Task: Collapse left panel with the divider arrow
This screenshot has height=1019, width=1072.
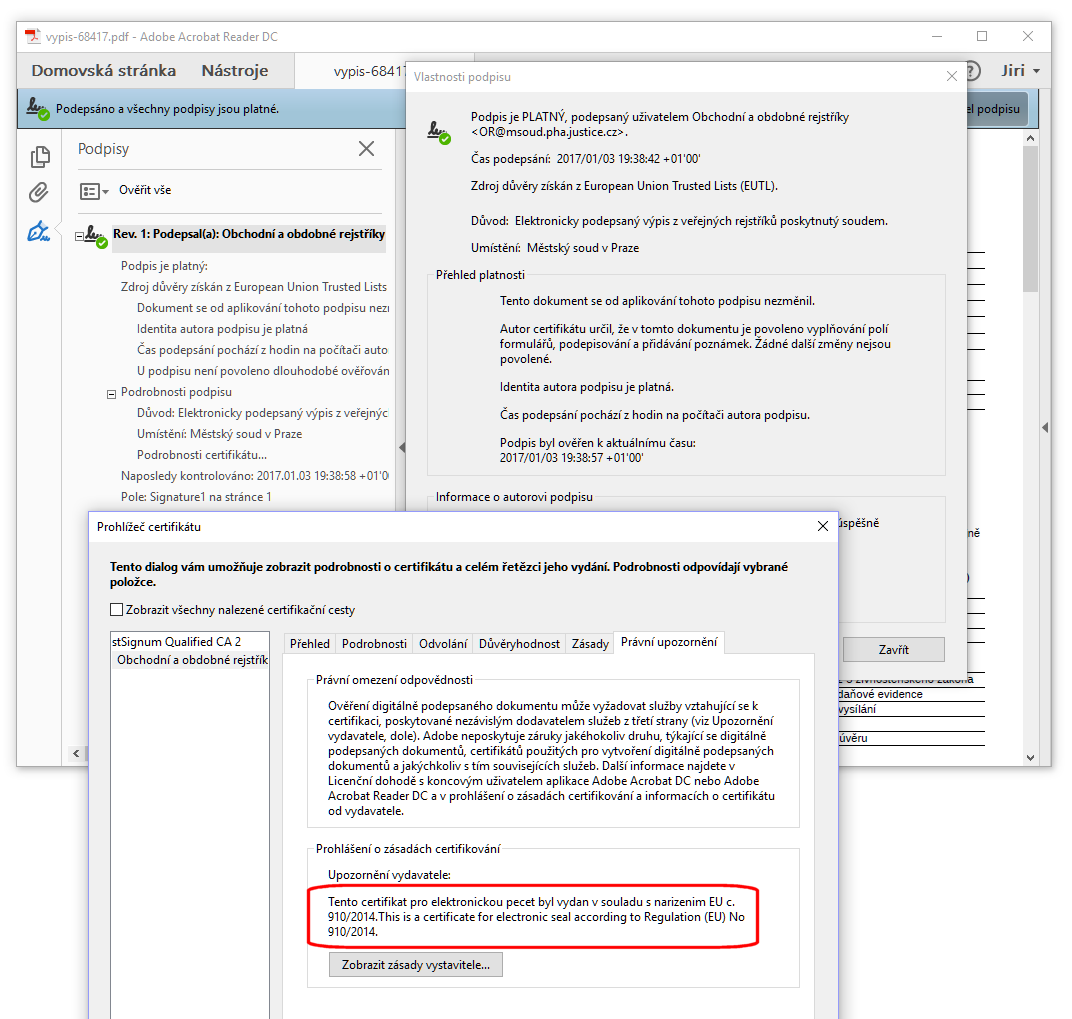Action: tap(401, 447)
